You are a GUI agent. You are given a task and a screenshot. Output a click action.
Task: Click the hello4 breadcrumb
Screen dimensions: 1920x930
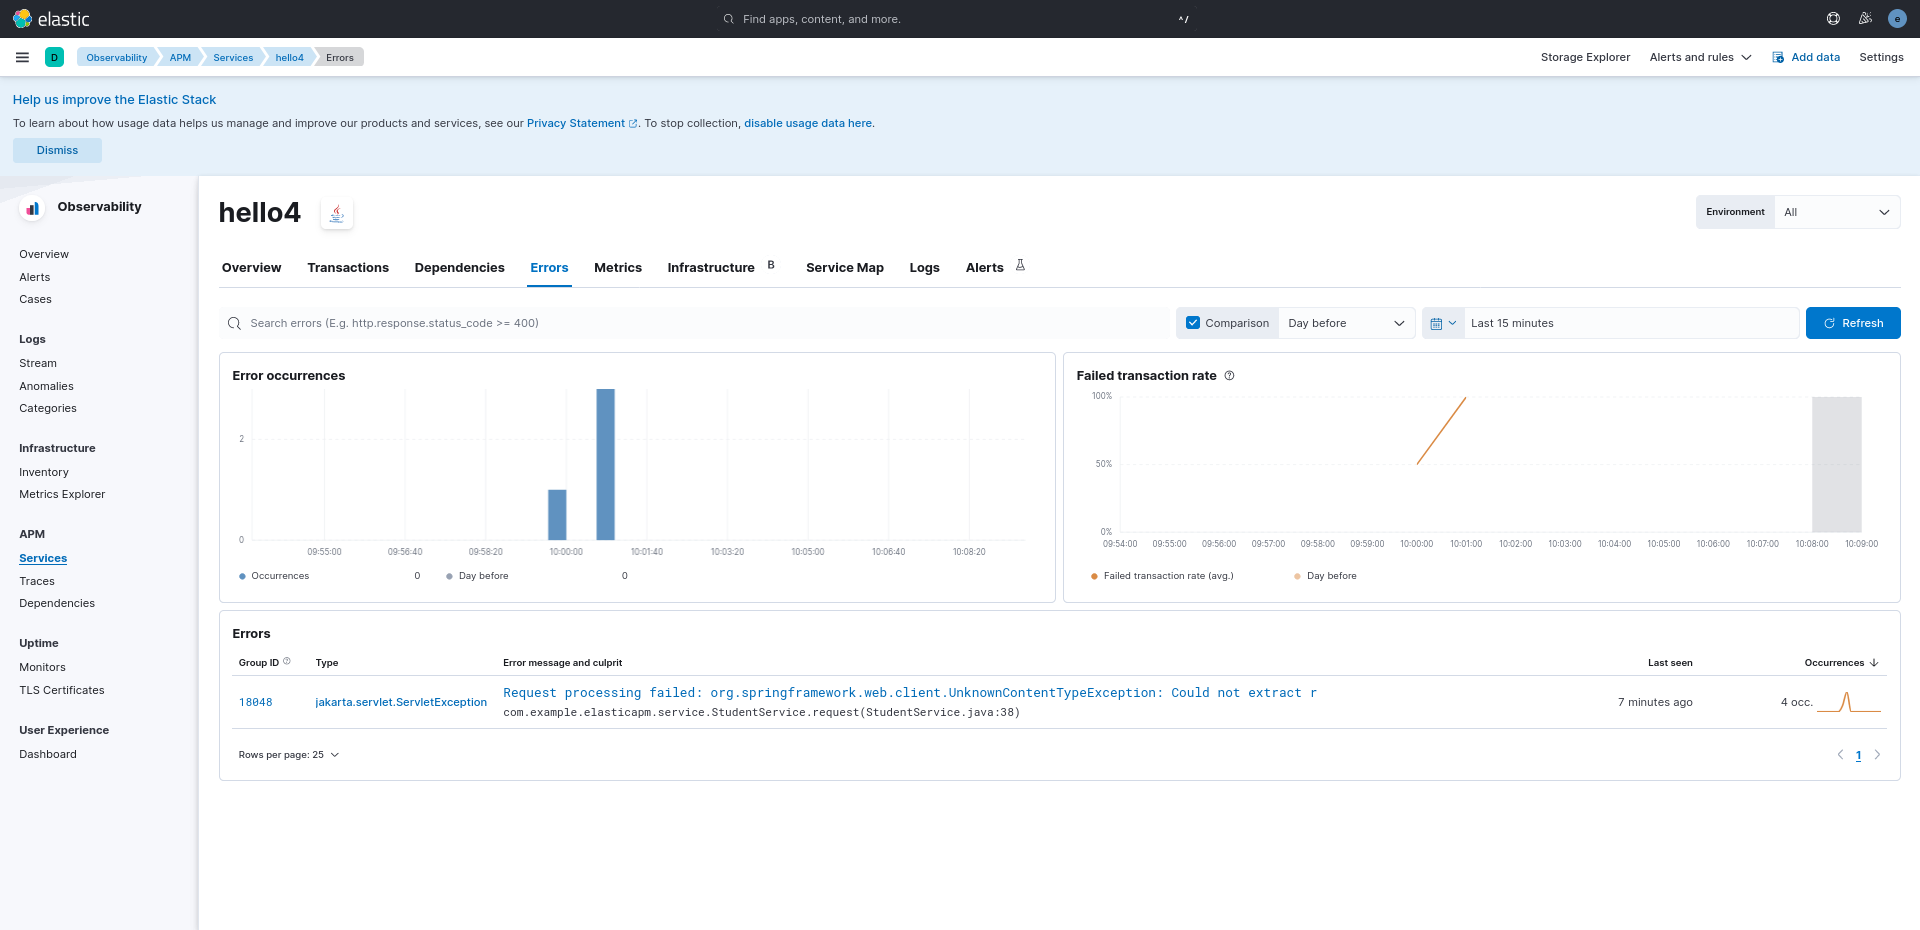coord(289,57)
